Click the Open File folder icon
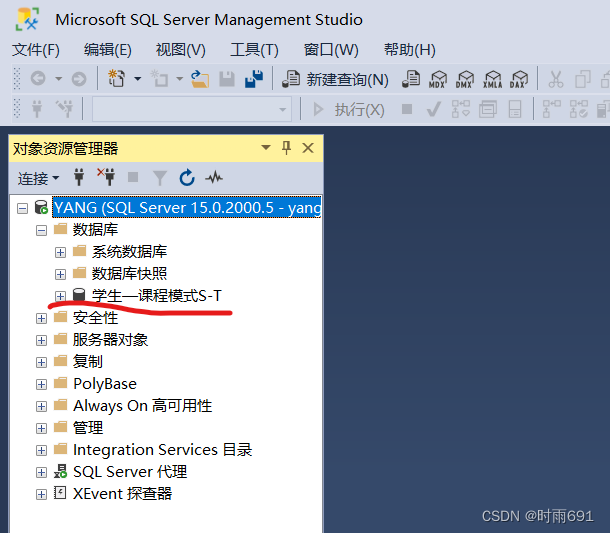The height and width of the screenshot is (533, 610). coord(200,79)
